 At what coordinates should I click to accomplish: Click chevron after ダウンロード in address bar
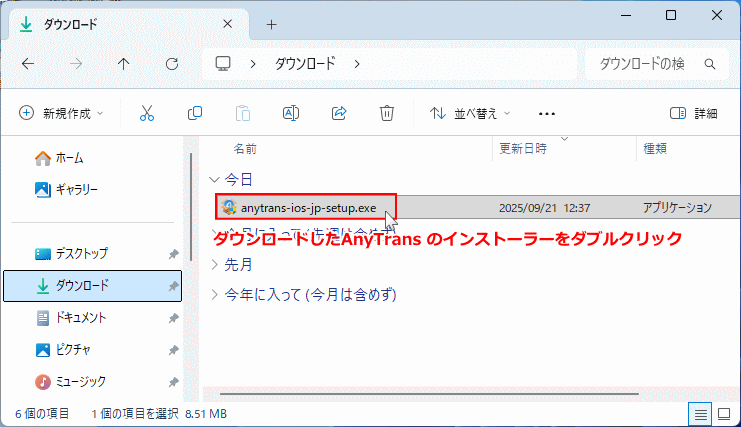[x=357, y=64]
